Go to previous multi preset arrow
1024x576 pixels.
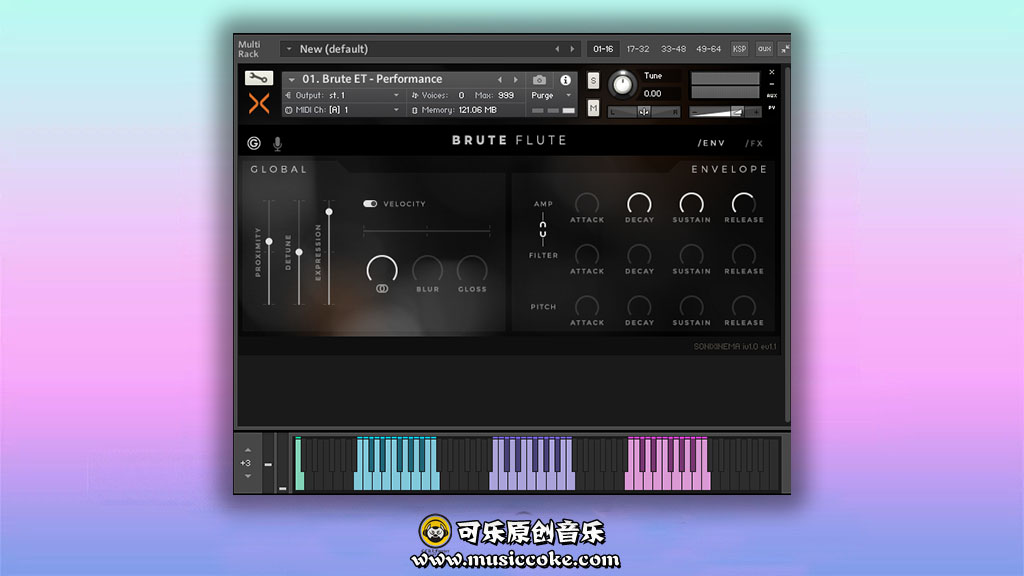pos(557,49)
